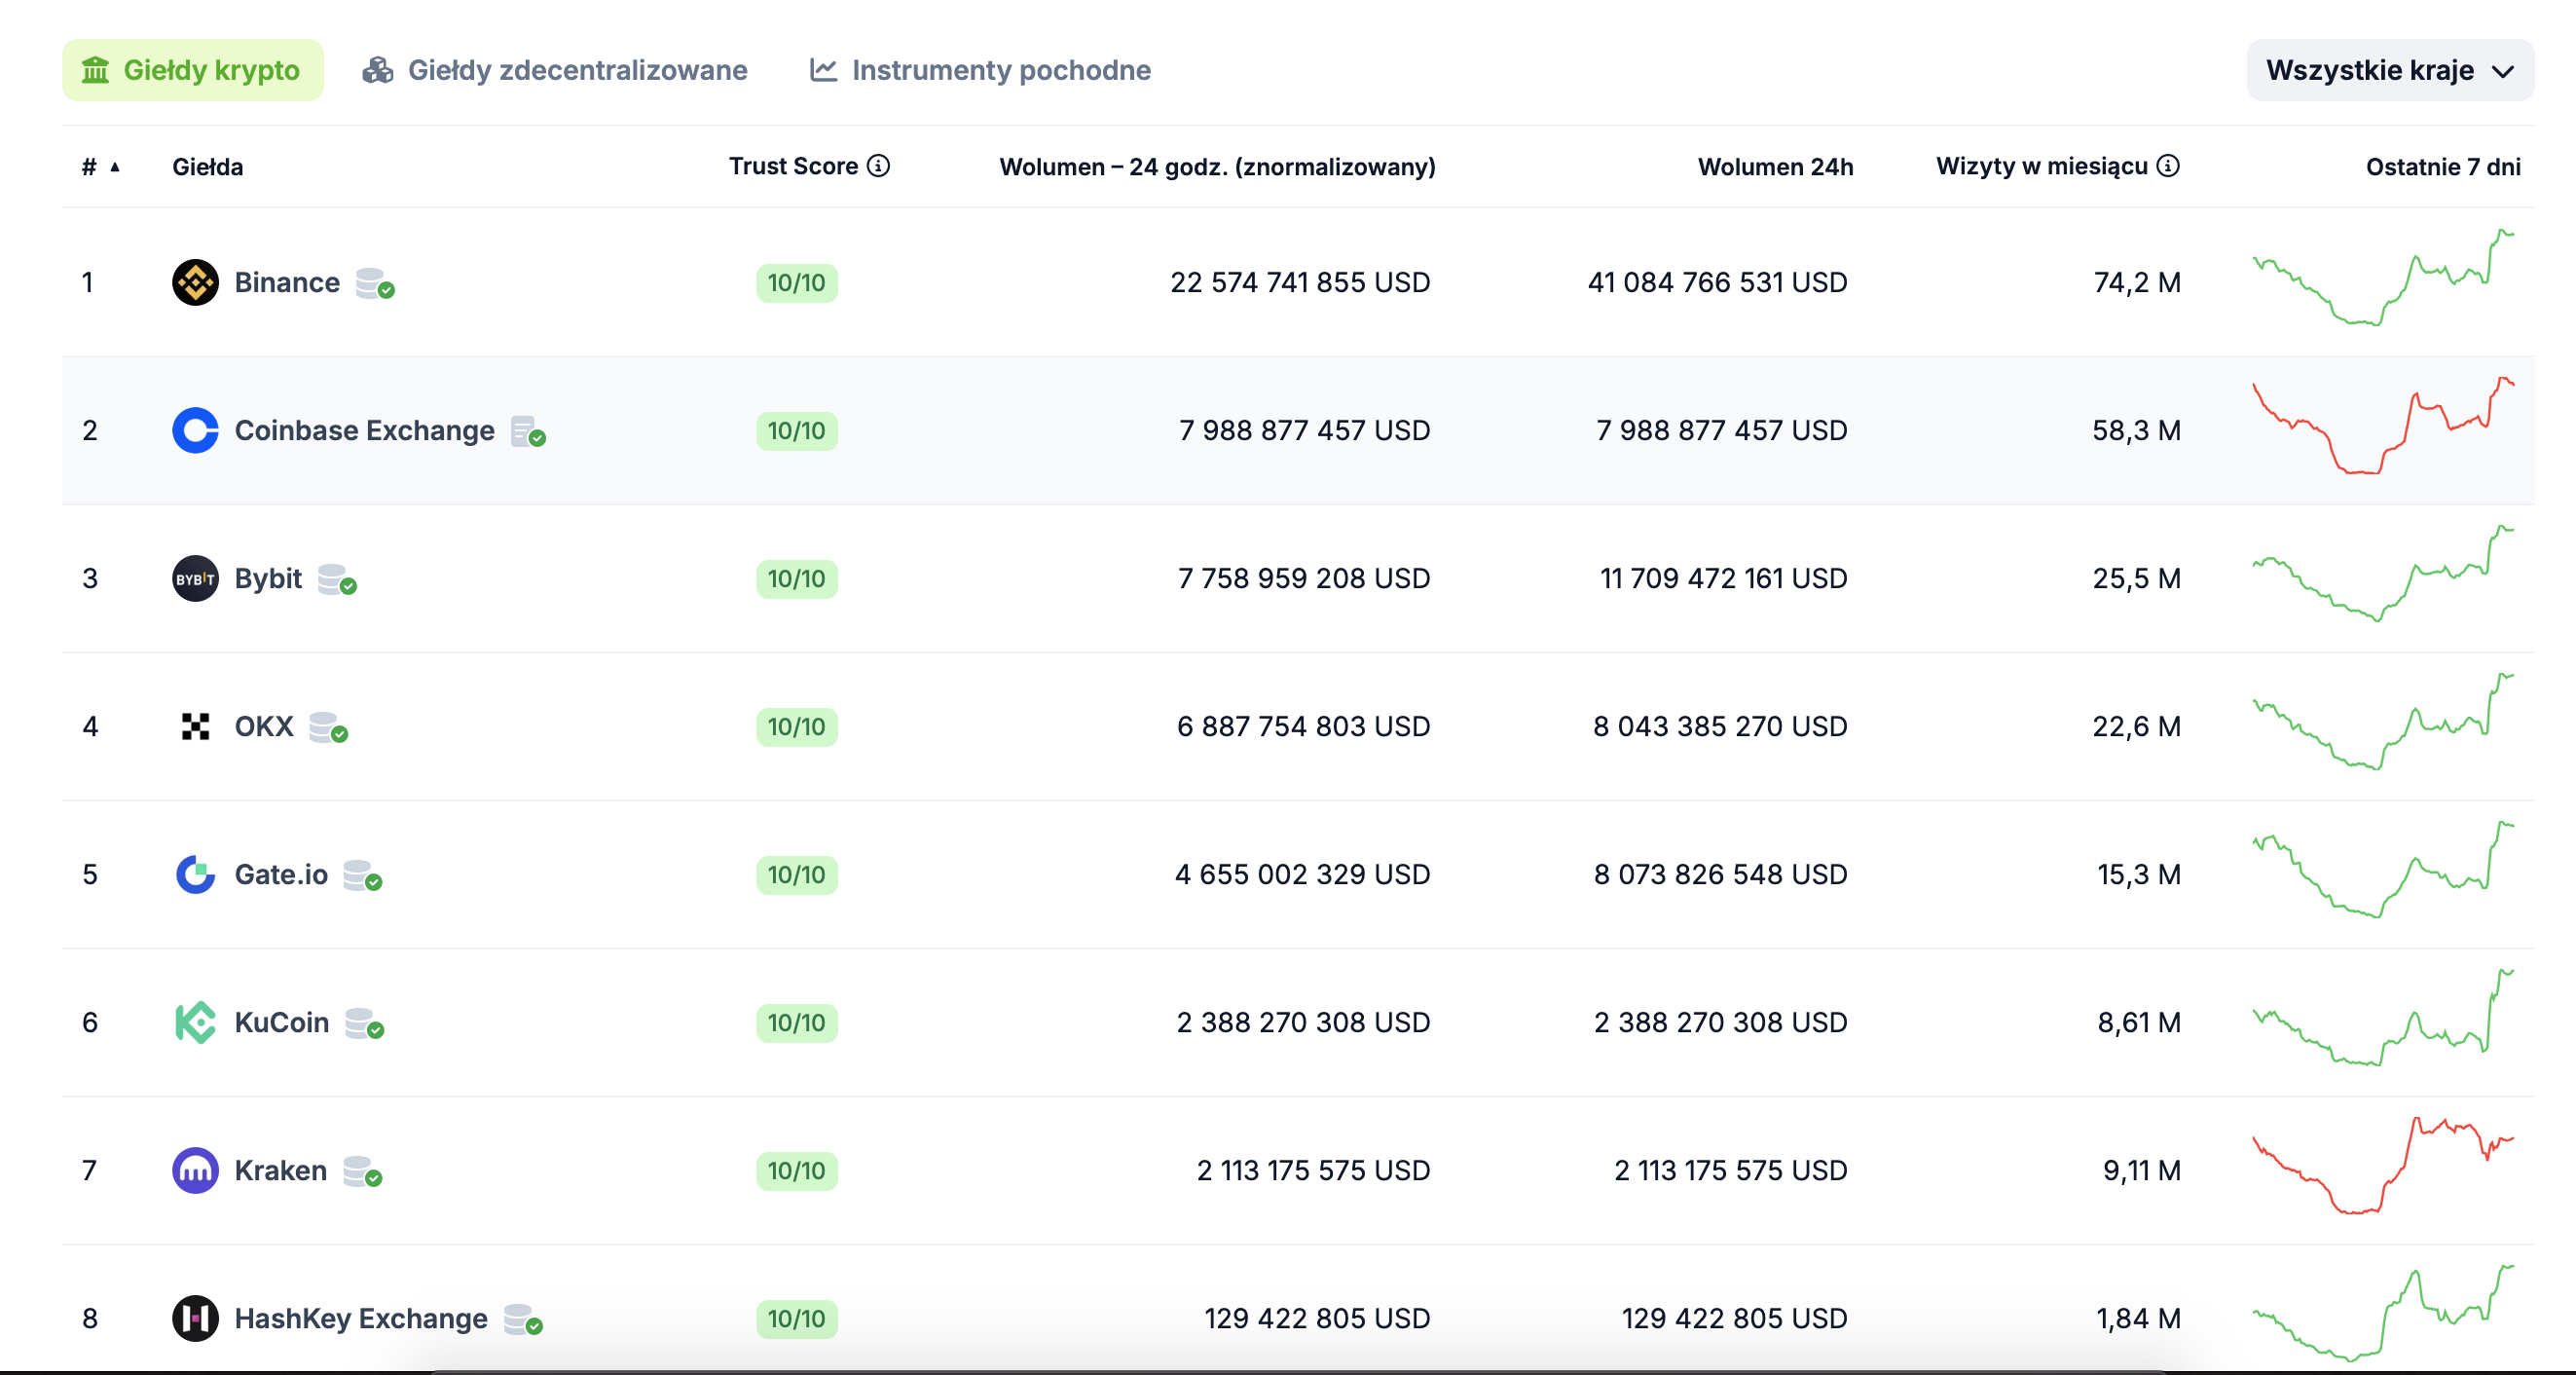Viewport: 2576px width, 1375px height.
Task: Click the Binance logo icon
Action: coord(195,282)
